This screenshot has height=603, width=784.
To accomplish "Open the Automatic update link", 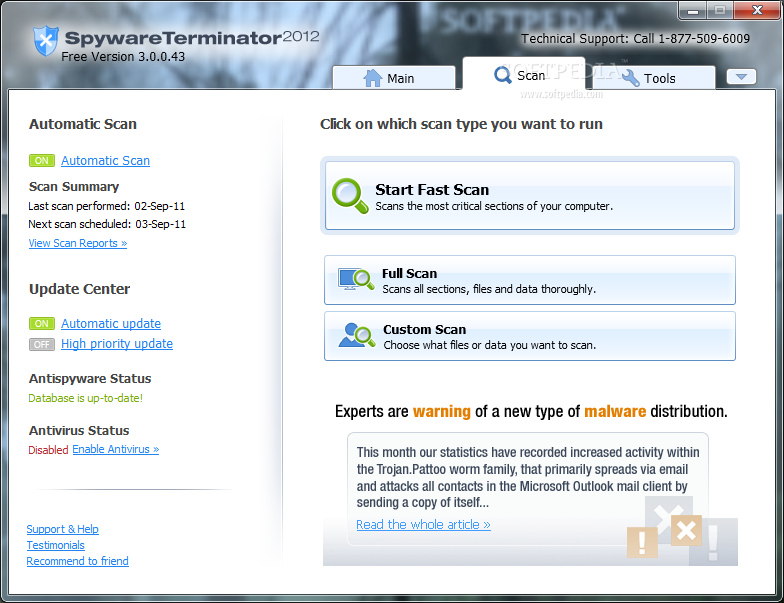I will click(111, 324).
